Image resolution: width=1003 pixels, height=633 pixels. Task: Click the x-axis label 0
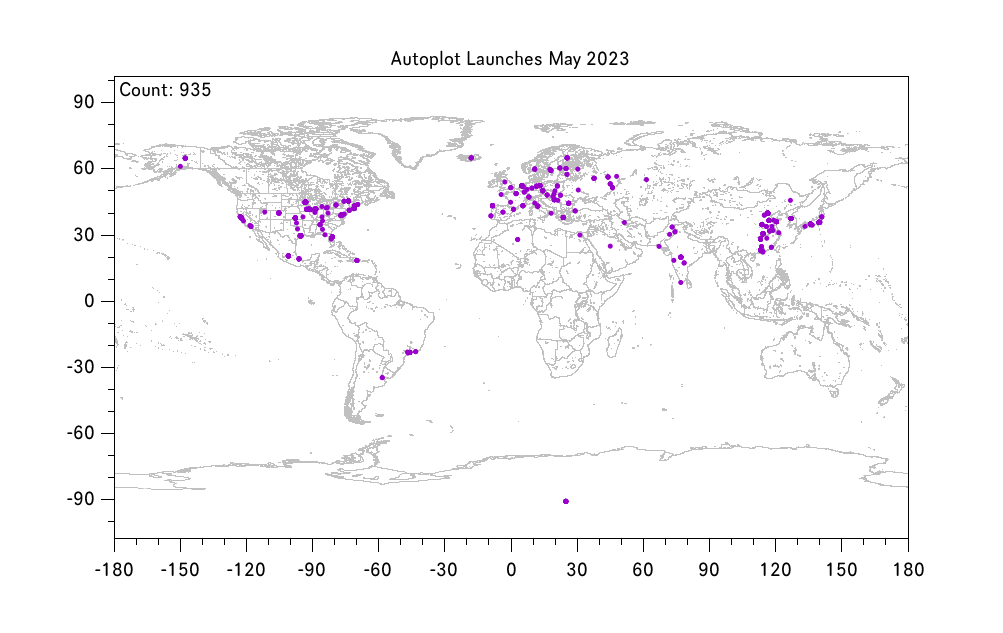[511, 570]
